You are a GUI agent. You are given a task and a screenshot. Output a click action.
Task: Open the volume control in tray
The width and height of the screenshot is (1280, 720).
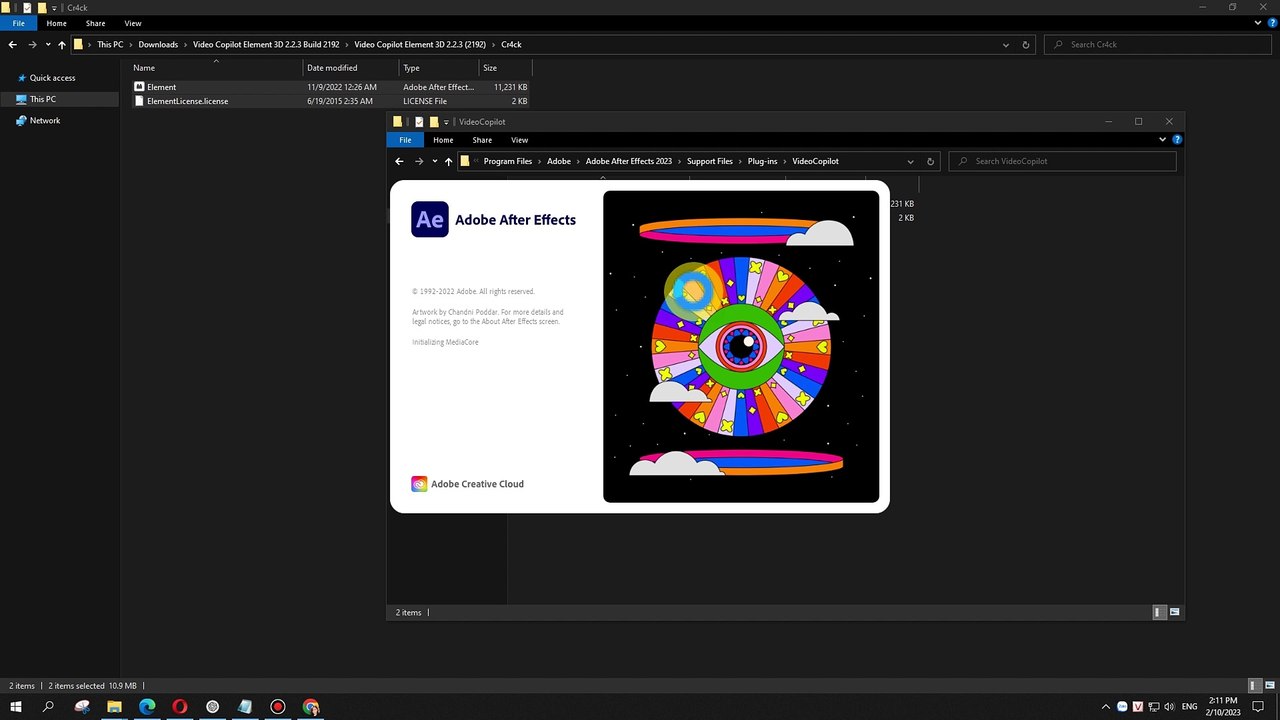[1170, 707]
